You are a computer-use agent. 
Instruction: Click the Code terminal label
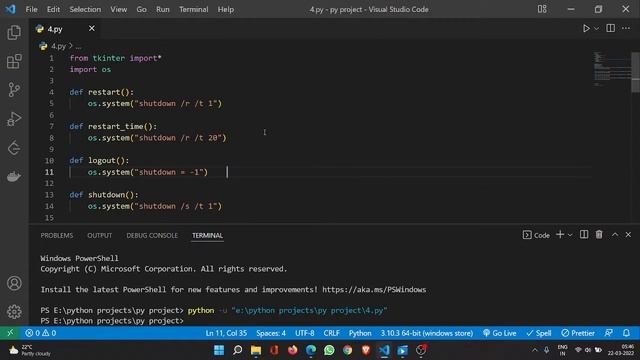point(536,235)
